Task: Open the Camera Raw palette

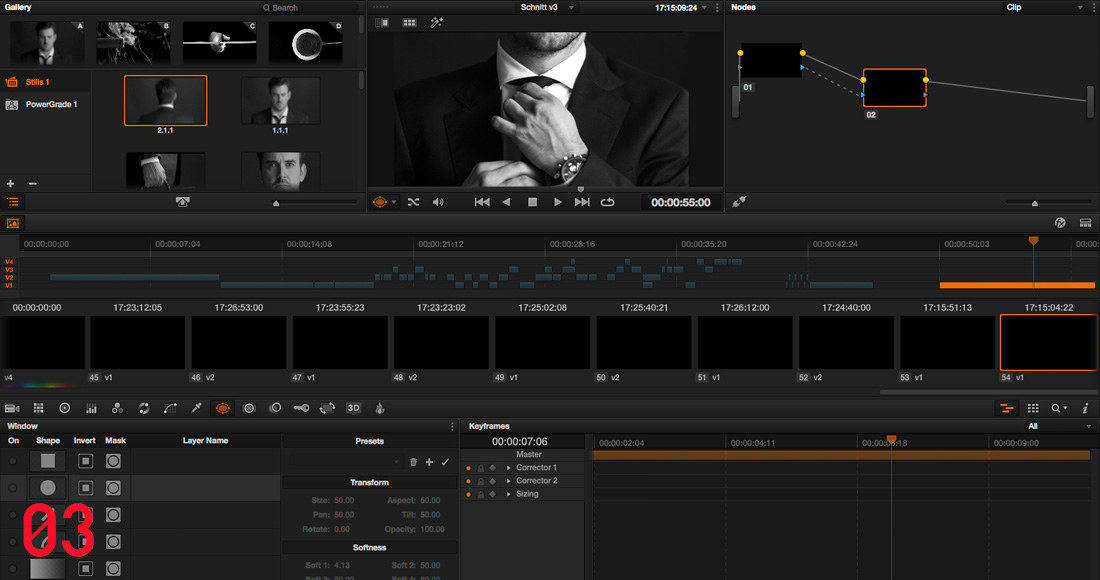Action: tap(12, 408)
